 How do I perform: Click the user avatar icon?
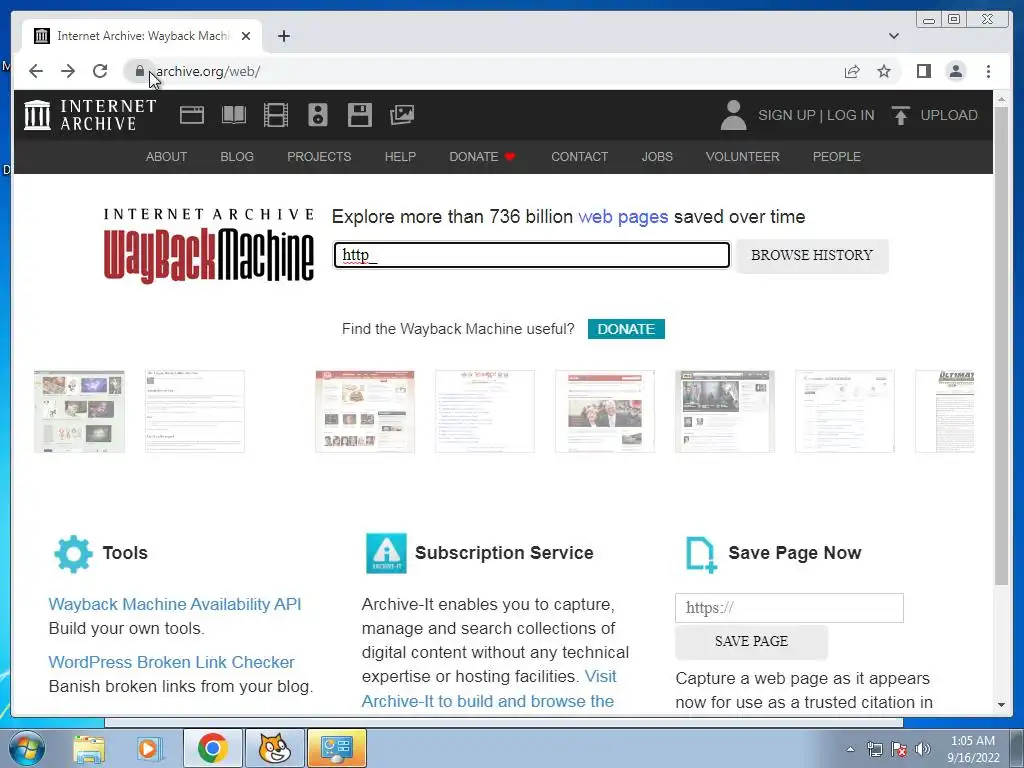click(x=733, y=115)
